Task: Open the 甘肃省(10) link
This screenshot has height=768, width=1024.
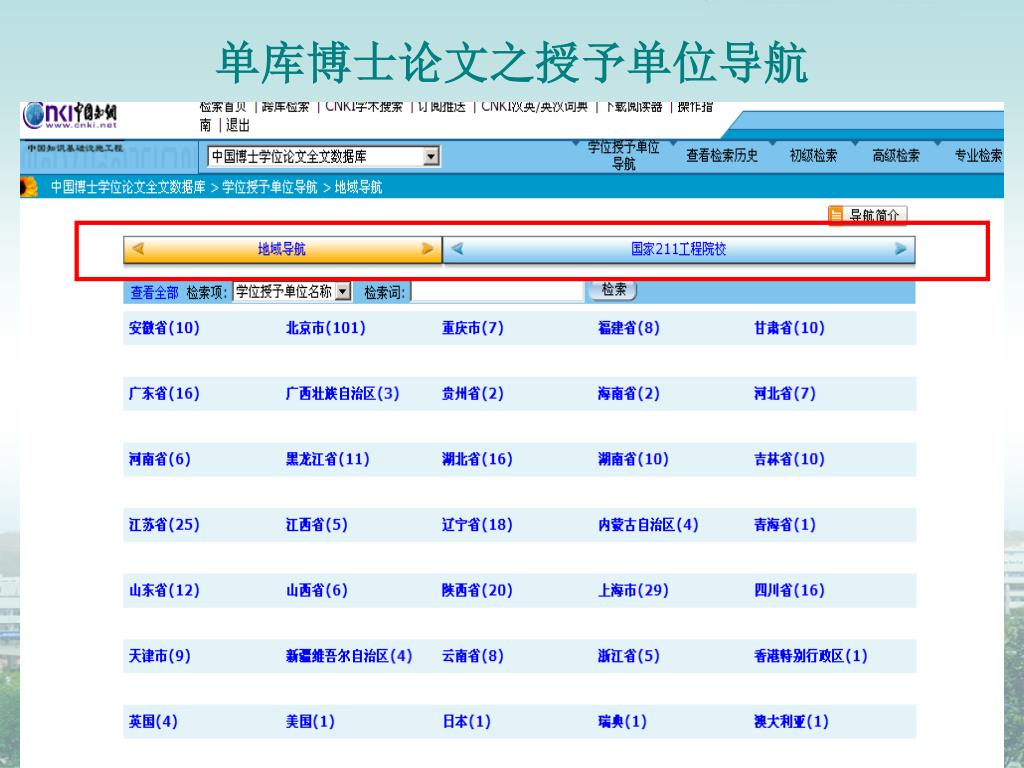Action: pyautogui.click(x=790, y=328)
